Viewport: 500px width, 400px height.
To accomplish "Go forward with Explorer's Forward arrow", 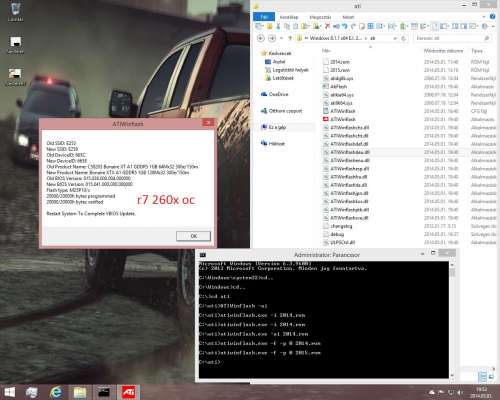I will [x=272, y=38].
